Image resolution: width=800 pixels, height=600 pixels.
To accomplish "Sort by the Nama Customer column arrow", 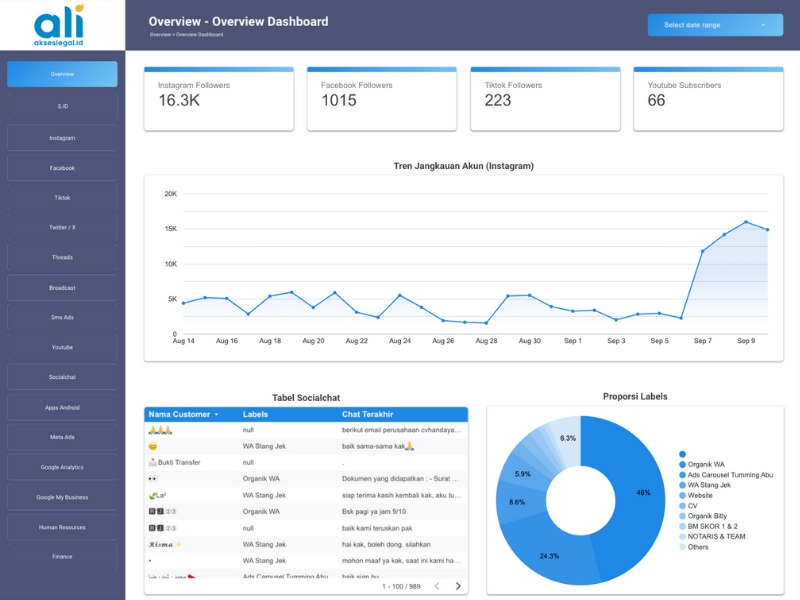I will click(x=217, y=414).
